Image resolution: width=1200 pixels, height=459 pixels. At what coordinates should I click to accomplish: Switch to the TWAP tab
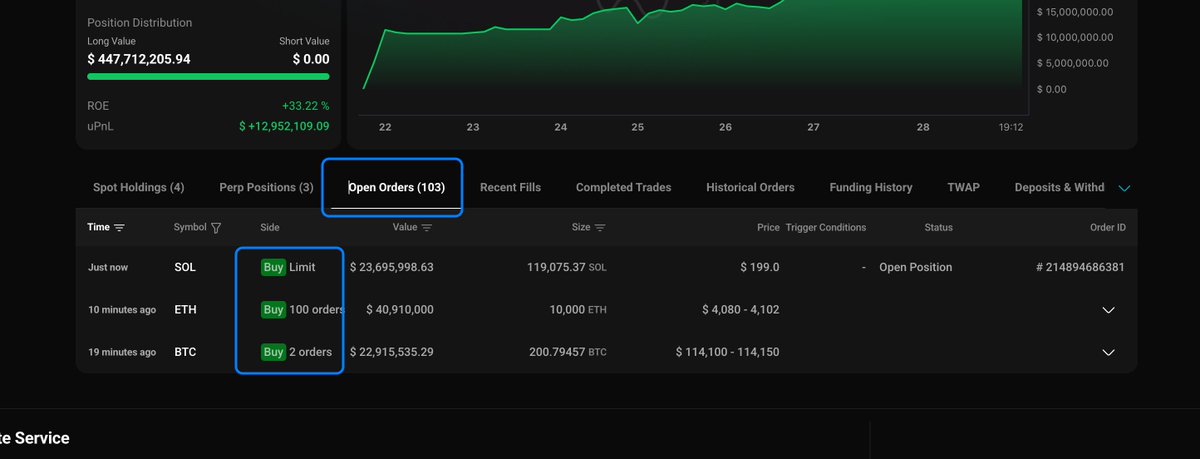963,187
